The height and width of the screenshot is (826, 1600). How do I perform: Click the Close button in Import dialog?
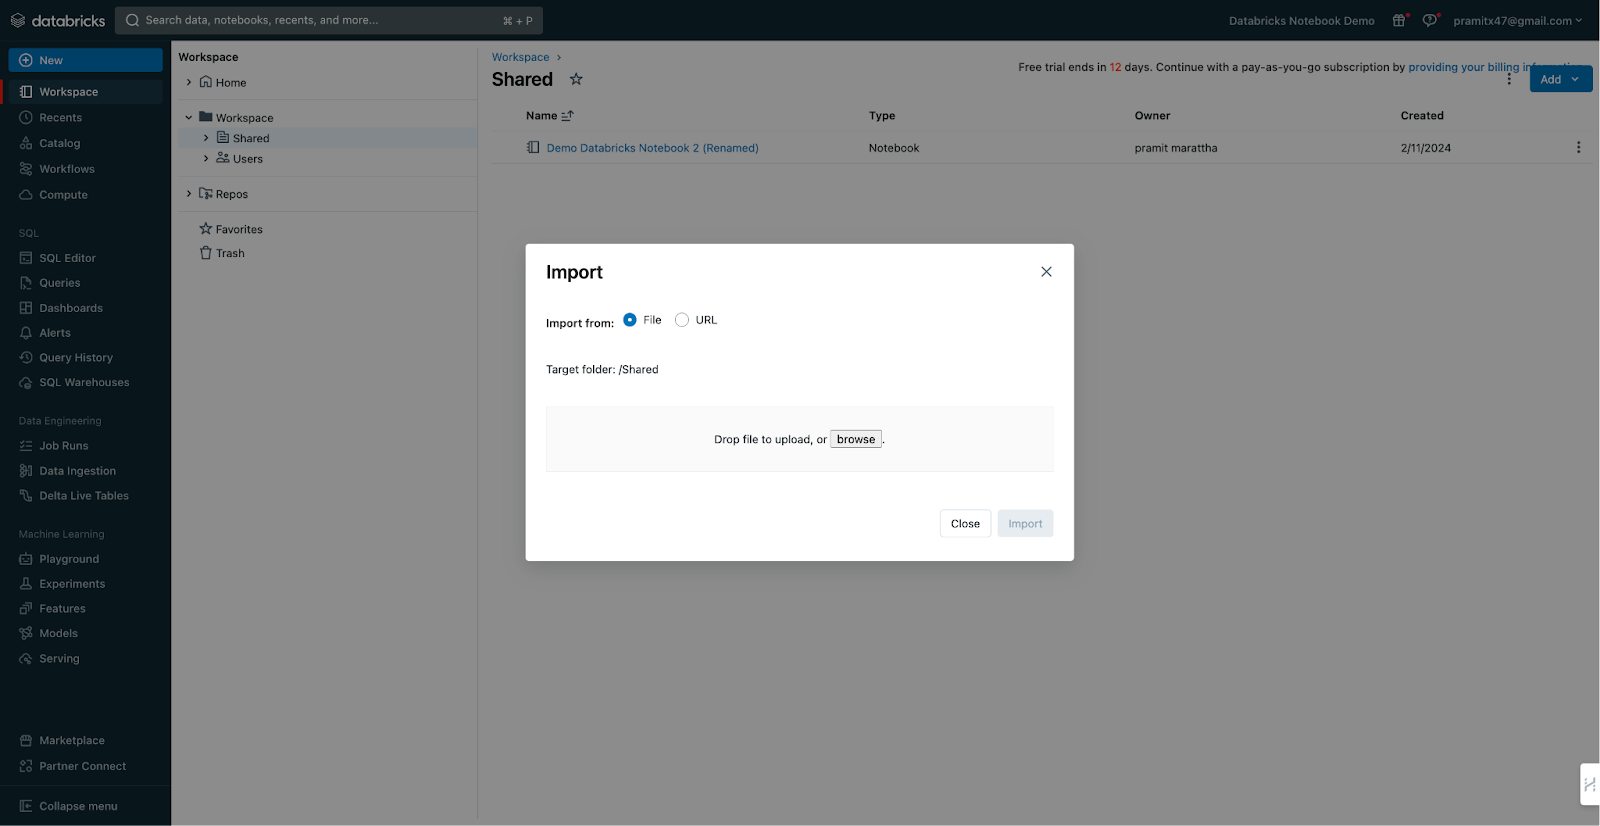pos(965,523)
